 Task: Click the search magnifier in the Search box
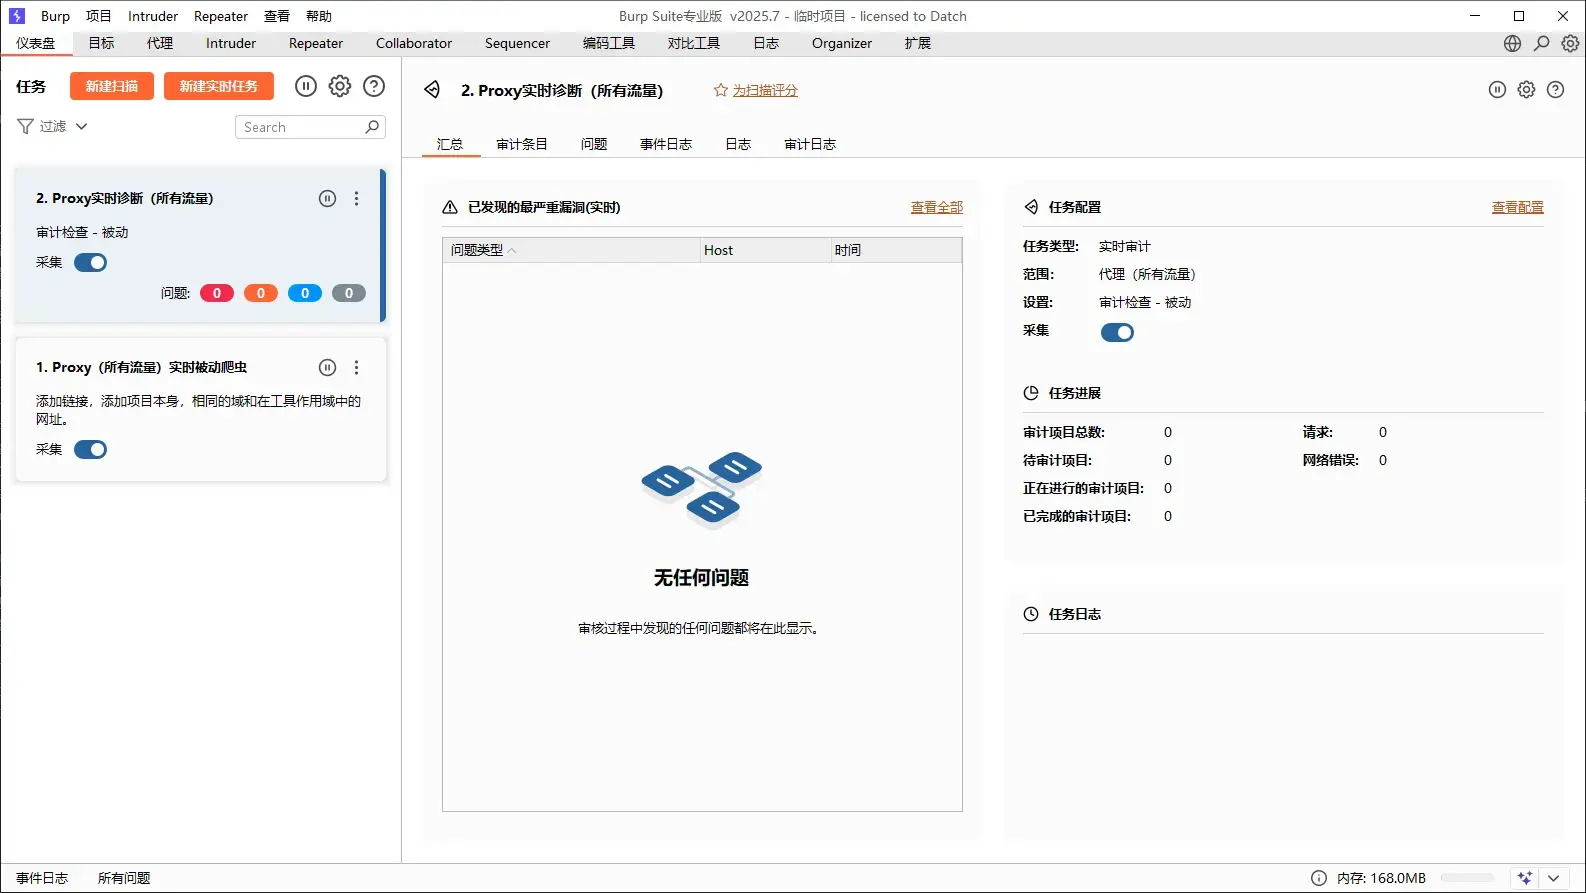[x=372, y=127]
